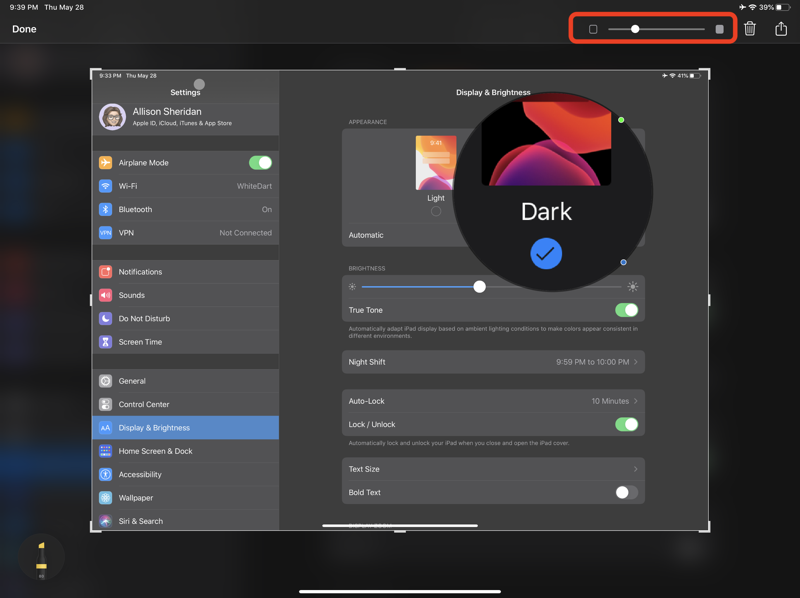Select the yellow marker pen tool
The width and height of the screenshot is (800, 598).
41,560
